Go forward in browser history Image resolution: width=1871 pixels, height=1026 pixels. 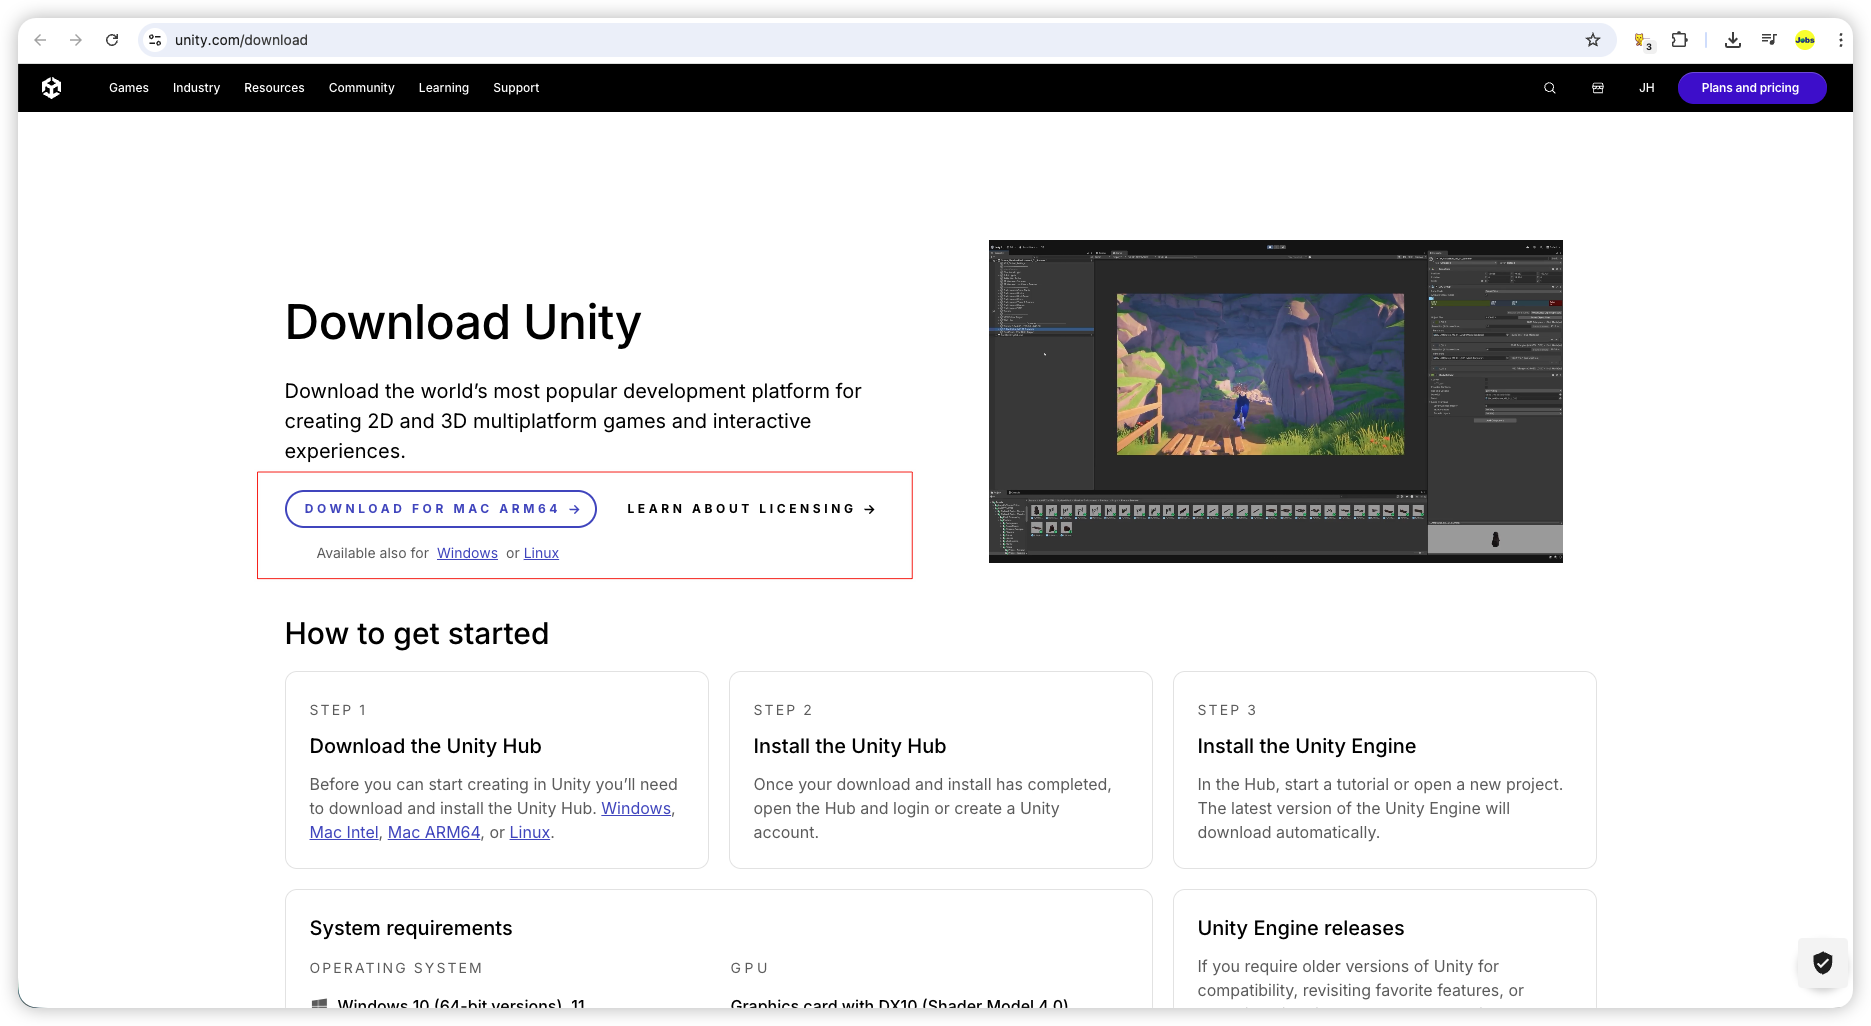click(x=76, y=40)
